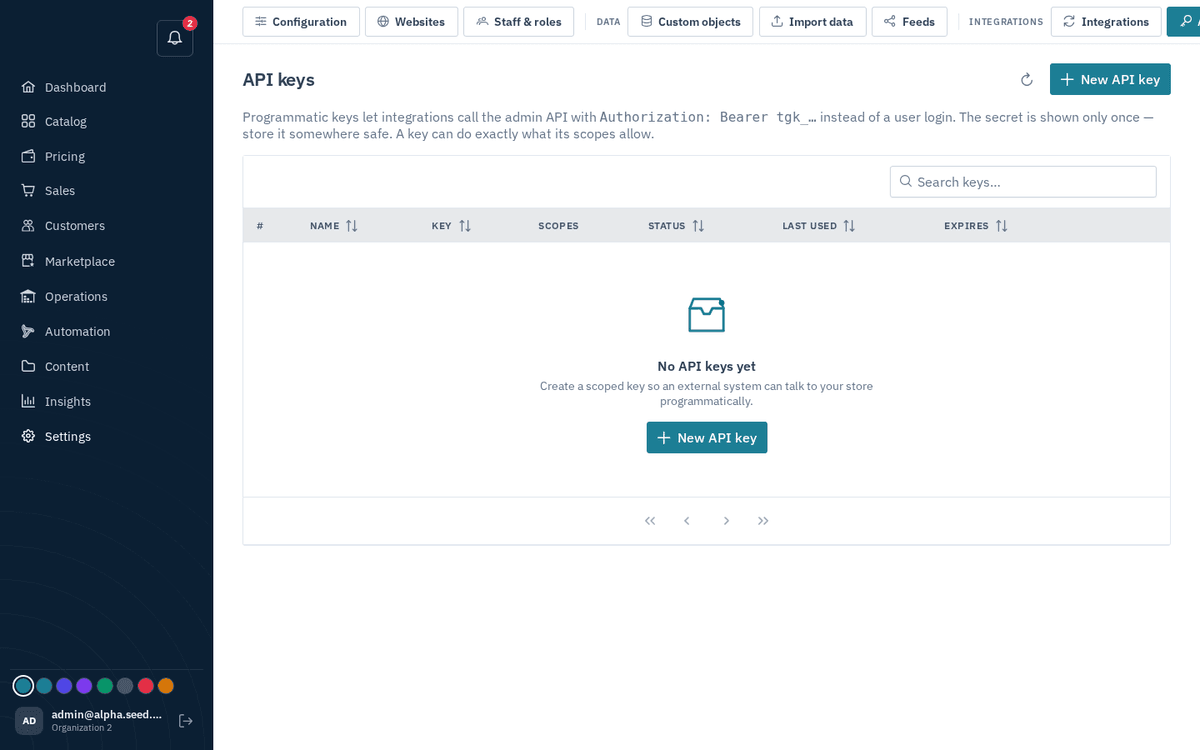
Task: Choose the orange theme swatch
Action: click(166, 686)
